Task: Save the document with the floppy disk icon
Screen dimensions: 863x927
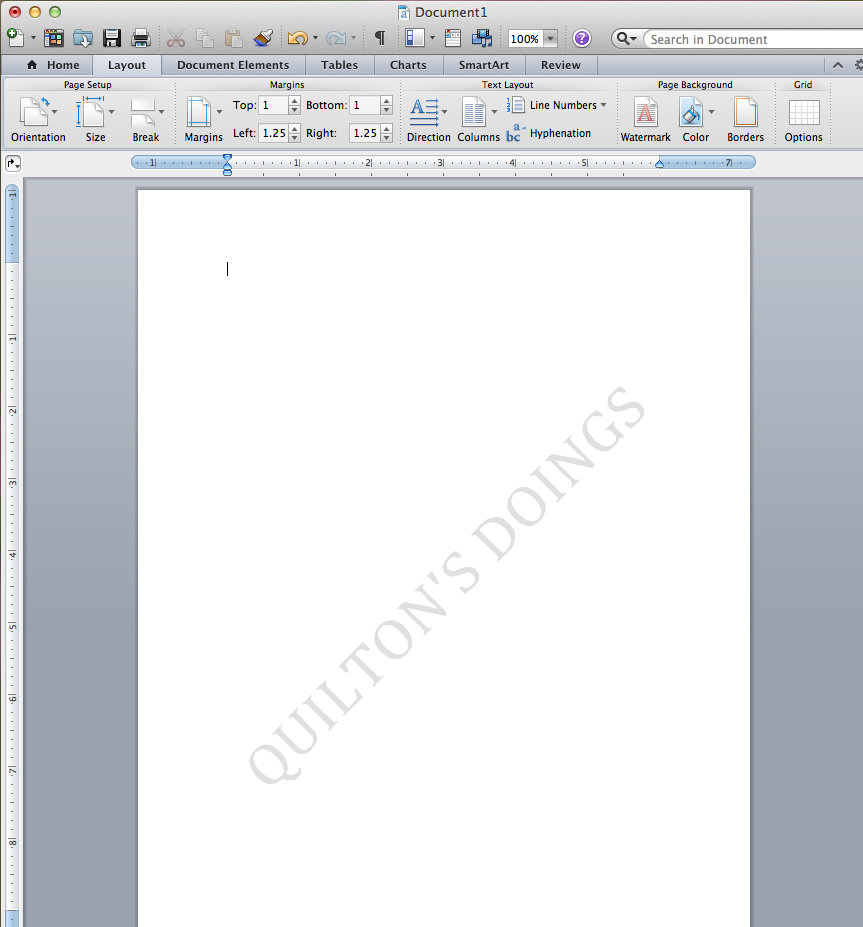Action: point(112,38)
